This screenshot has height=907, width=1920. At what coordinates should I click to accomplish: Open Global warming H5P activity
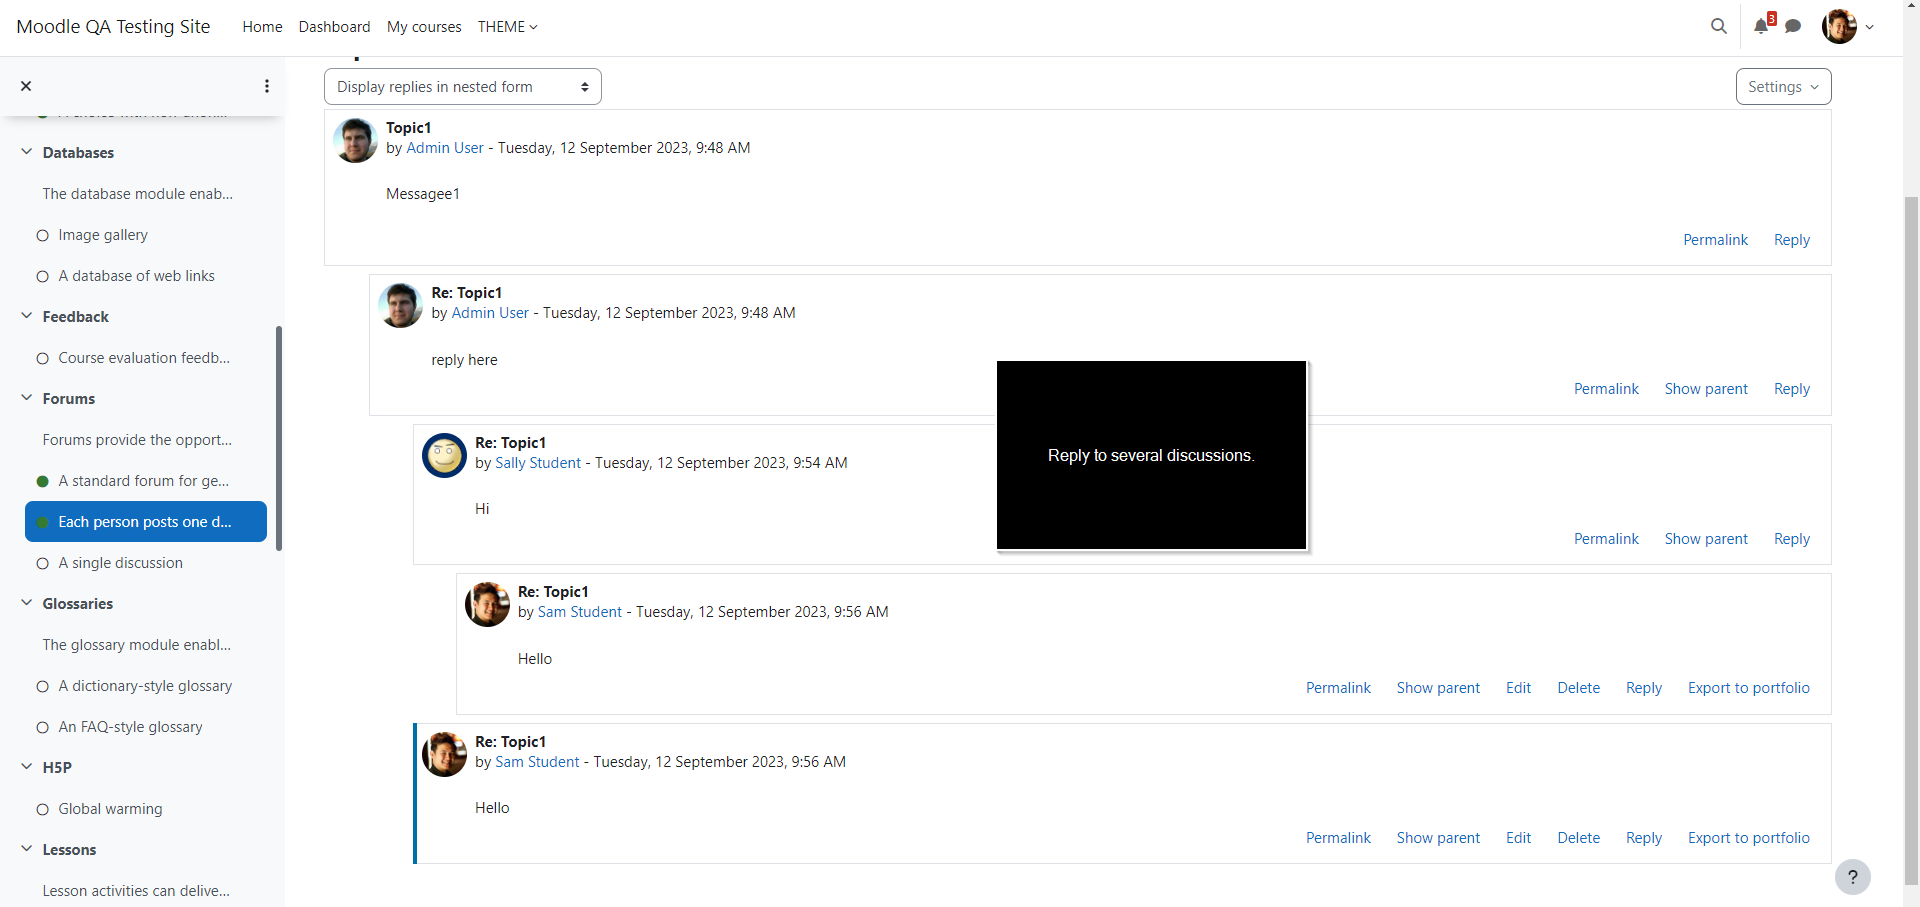click(110, 809)
